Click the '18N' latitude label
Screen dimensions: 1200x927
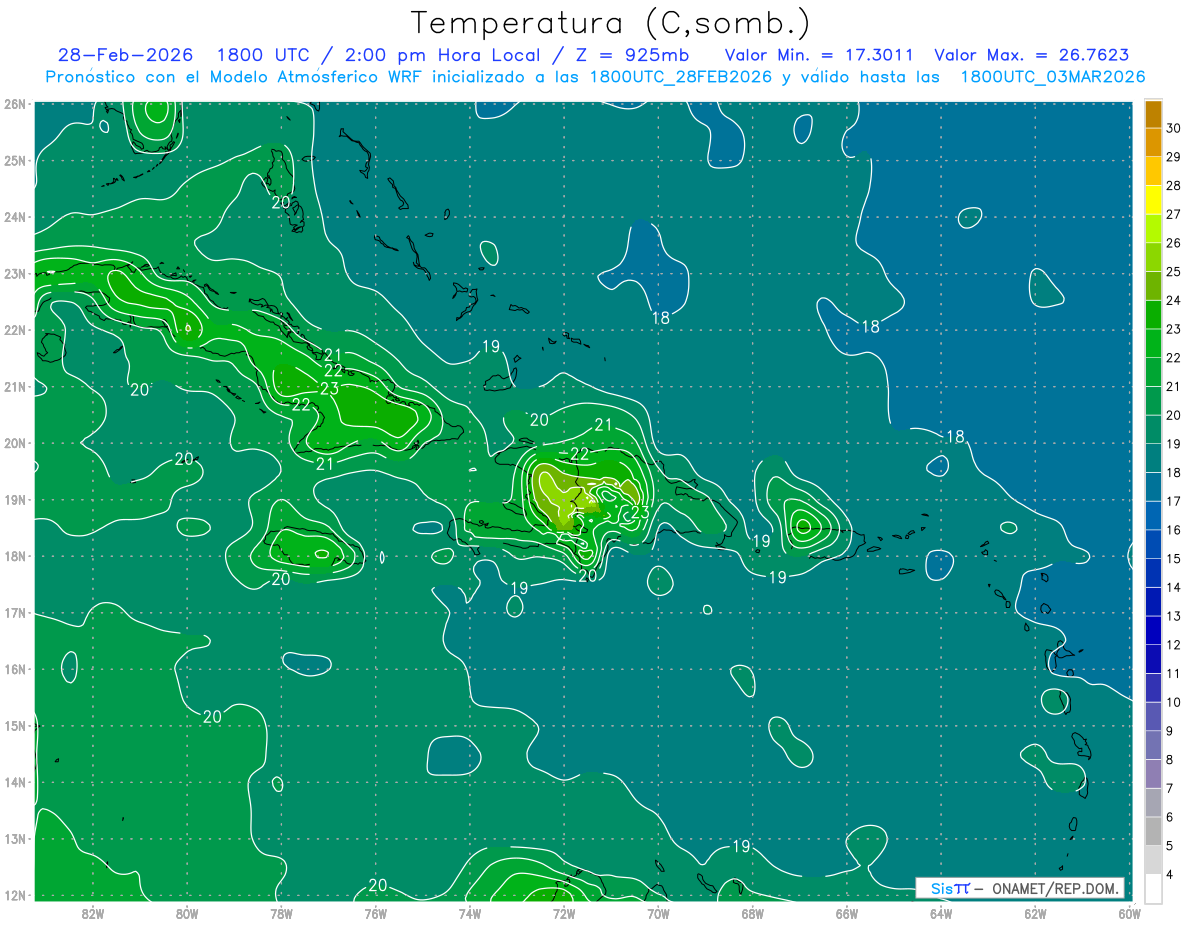(x=15, y=556)
